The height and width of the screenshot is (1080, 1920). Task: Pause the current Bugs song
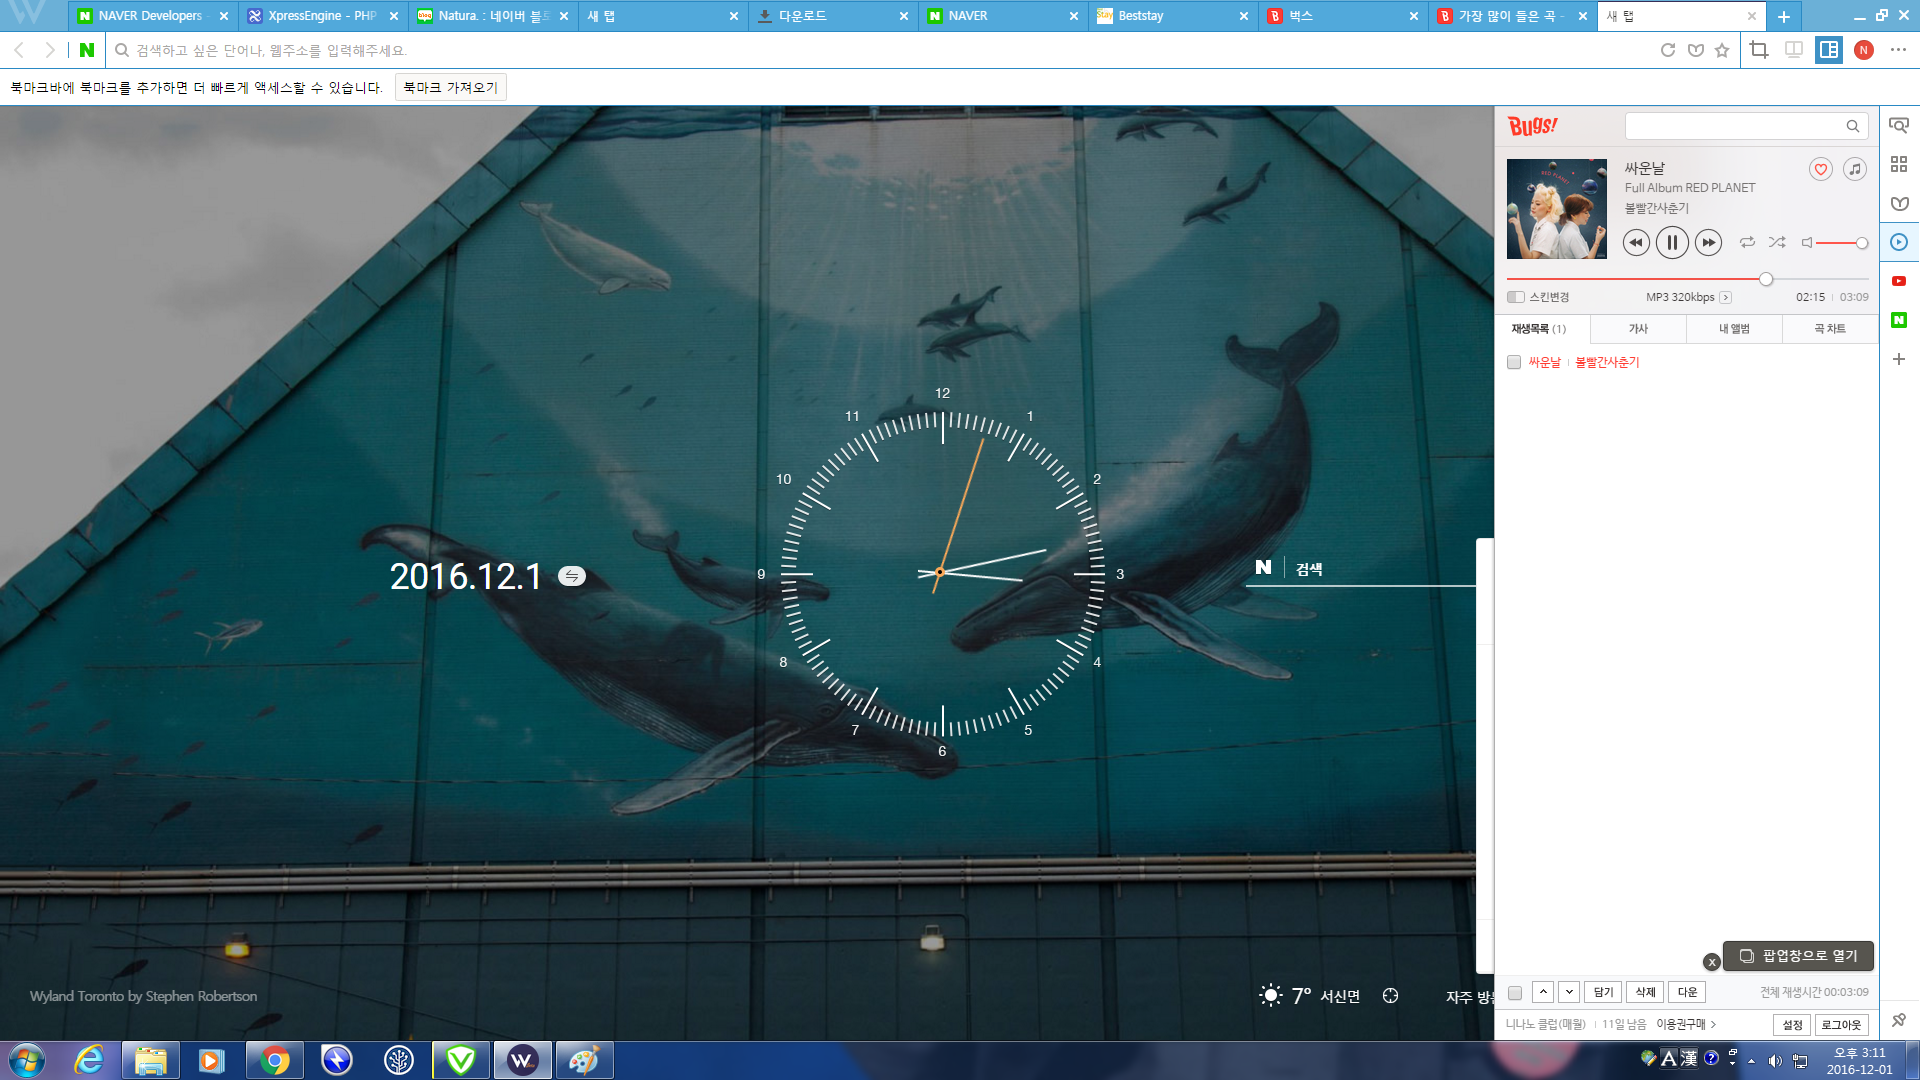[1672, 243]
